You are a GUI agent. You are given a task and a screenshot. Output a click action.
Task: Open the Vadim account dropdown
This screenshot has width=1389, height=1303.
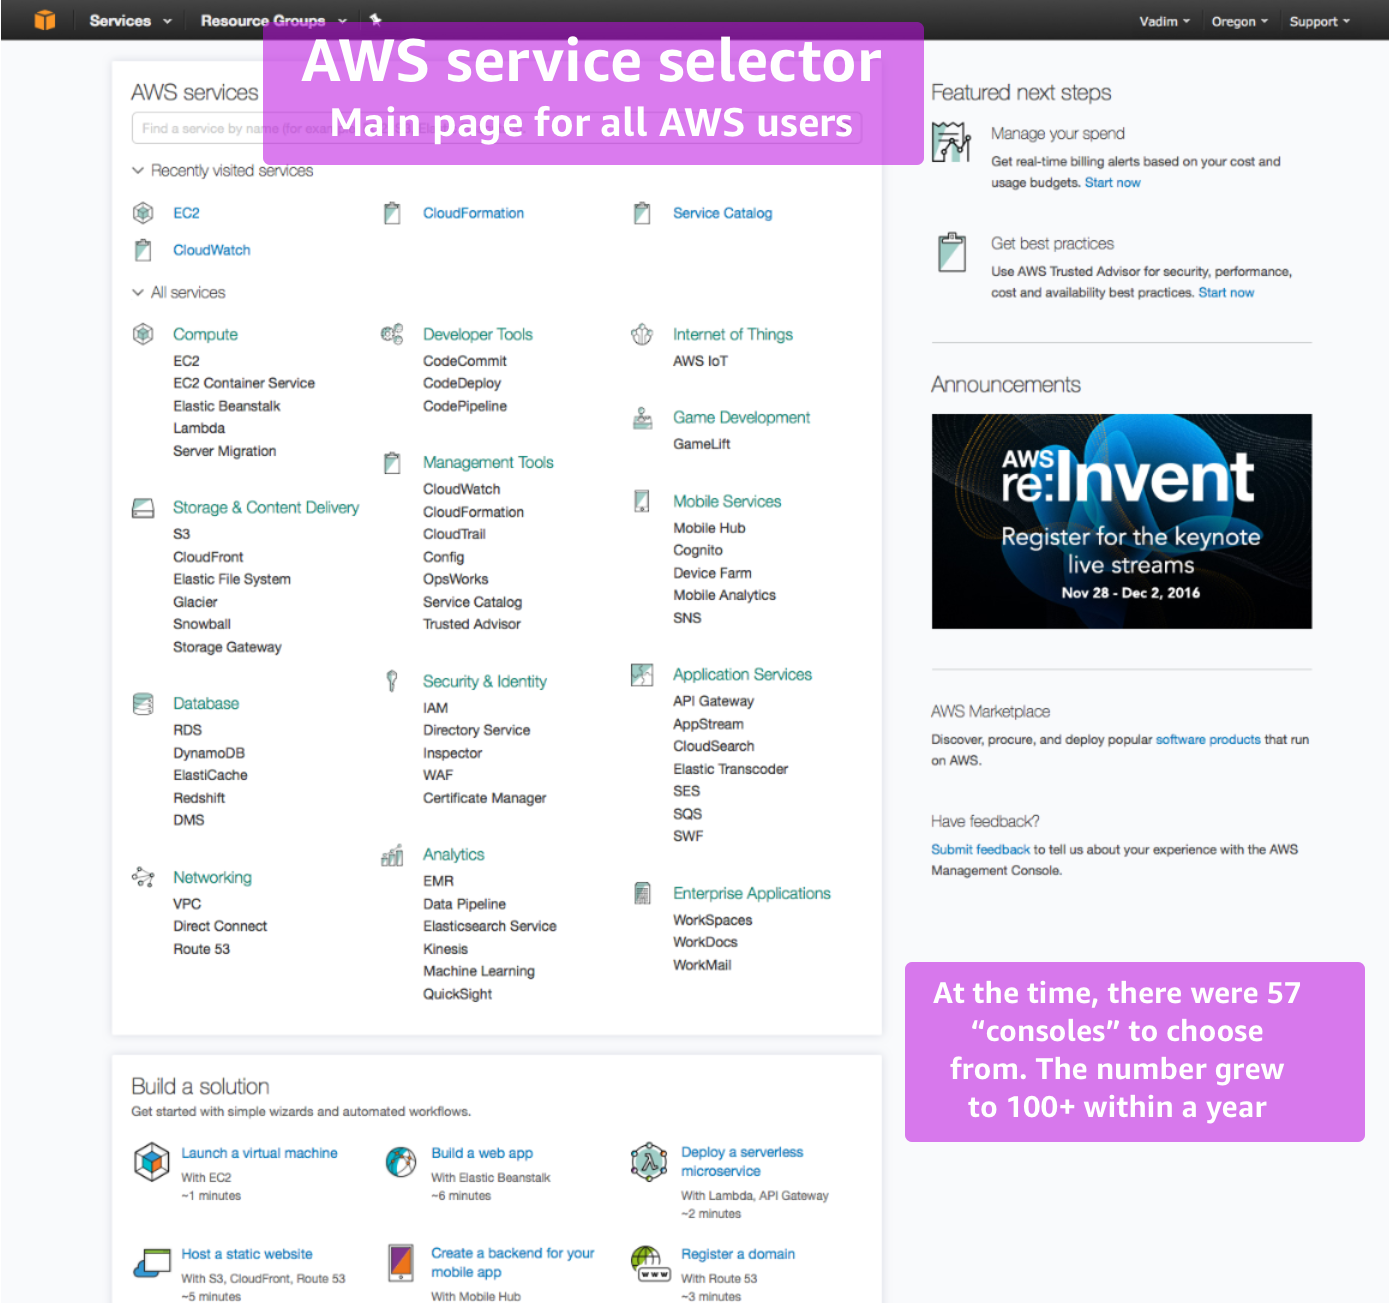pos(1164,21)
